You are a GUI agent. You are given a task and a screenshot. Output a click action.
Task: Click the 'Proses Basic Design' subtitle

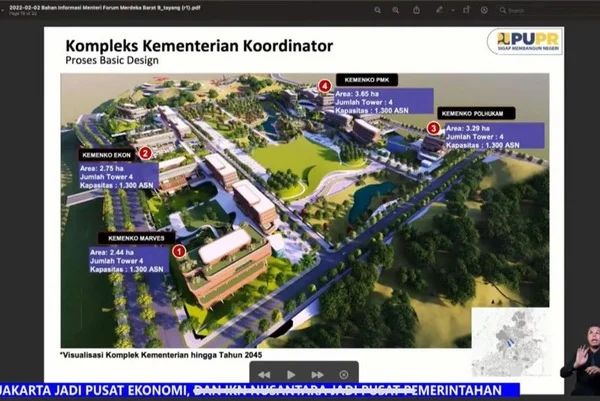pyautogui.click(x=112, y=60)
